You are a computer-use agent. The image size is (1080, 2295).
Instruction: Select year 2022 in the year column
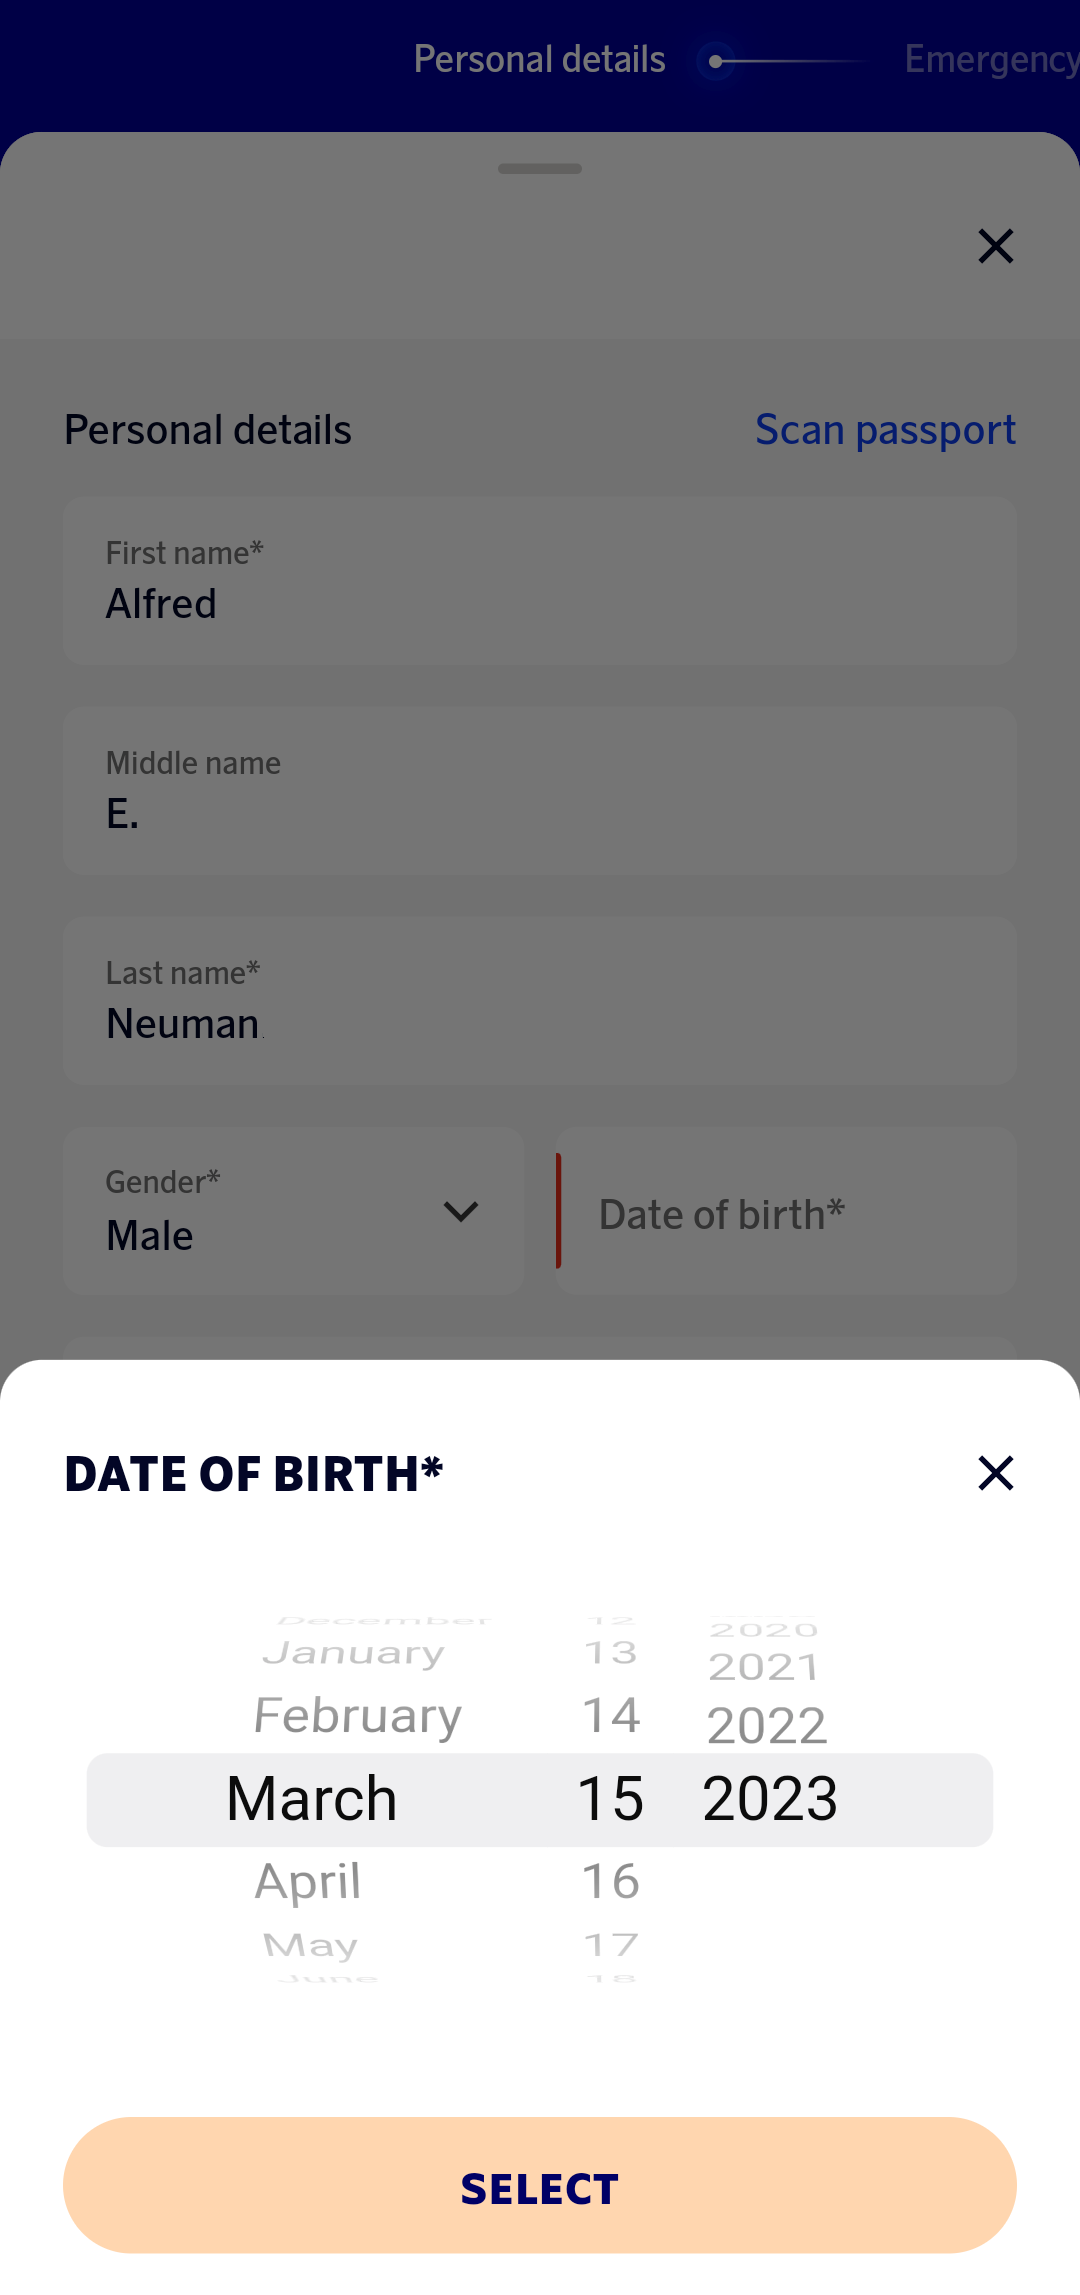766,1721
